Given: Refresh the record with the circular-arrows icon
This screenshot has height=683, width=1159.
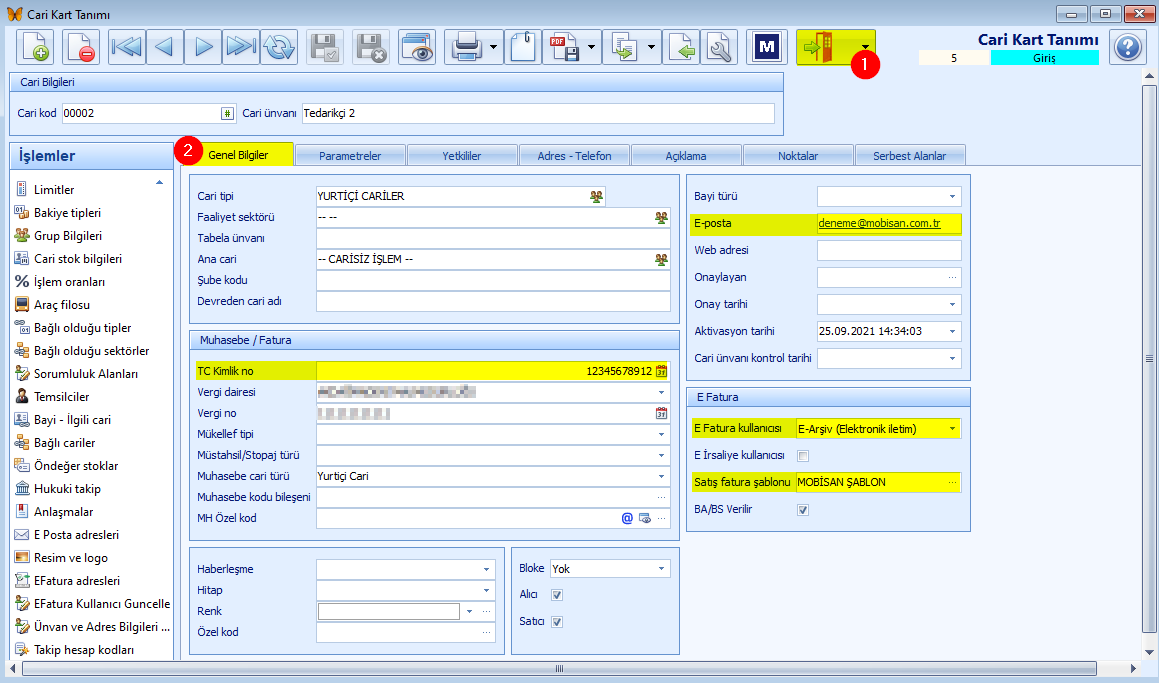Looking at the screenshot, I should (279, 47).
